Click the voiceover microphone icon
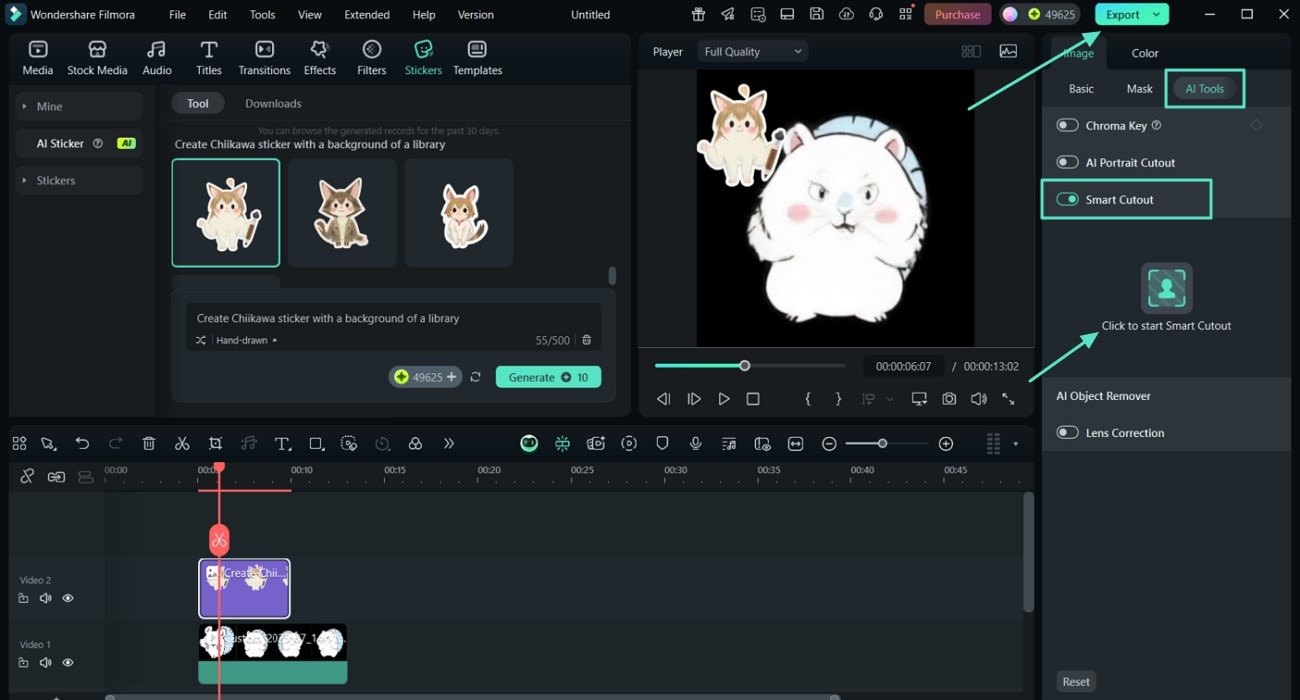 point(695,444)
